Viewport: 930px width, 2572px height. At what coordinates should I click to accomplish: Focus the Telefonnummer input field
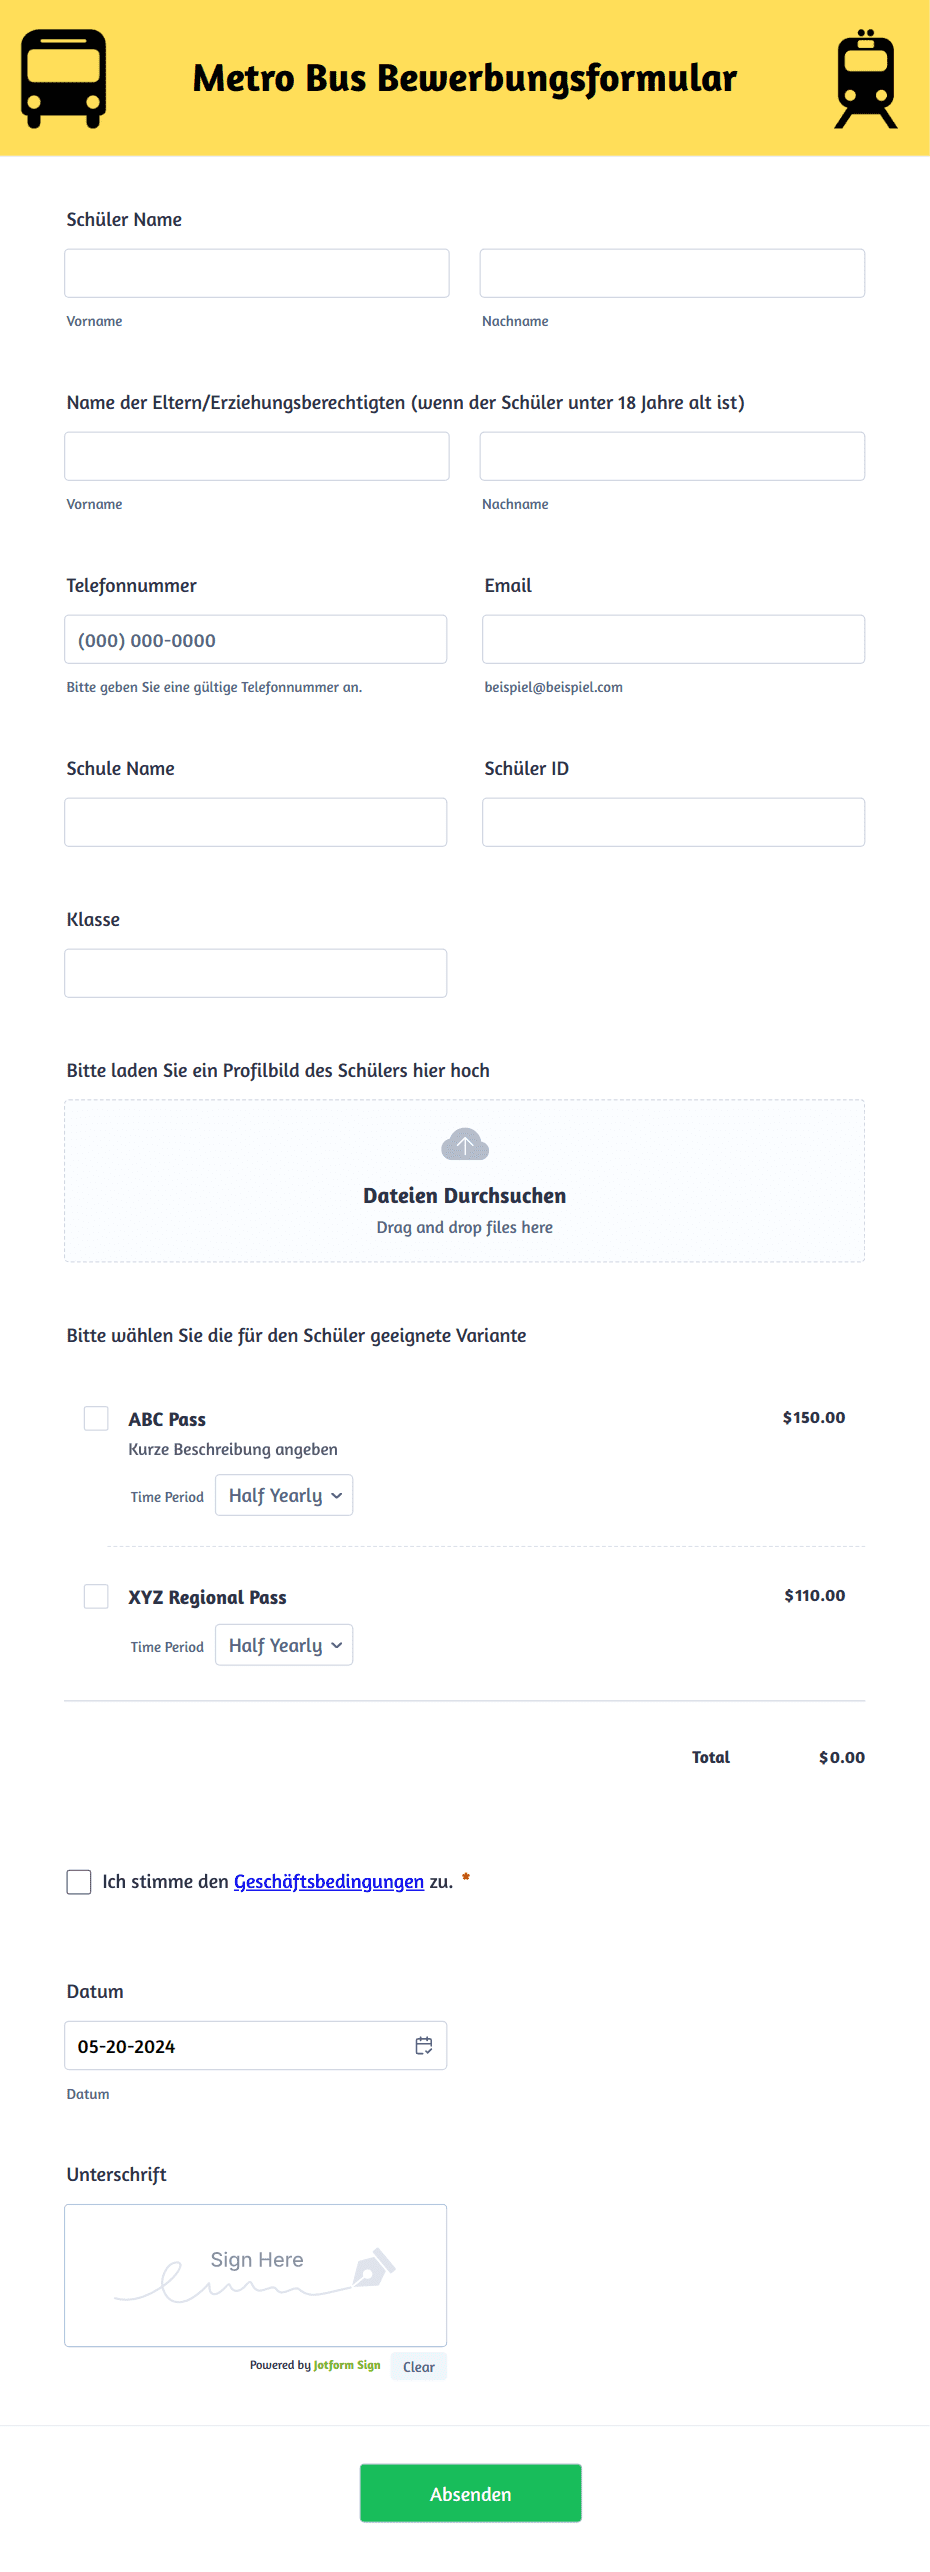pos(255,639)
